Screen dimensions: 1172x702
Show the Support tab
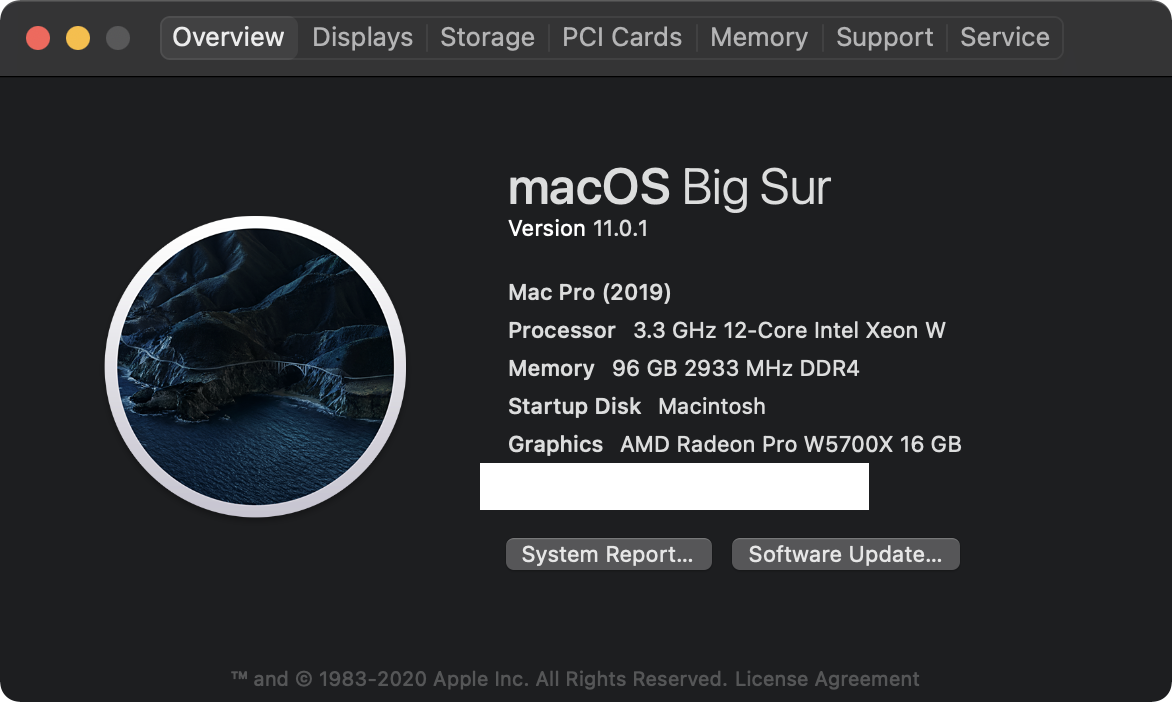coord(884,38)
